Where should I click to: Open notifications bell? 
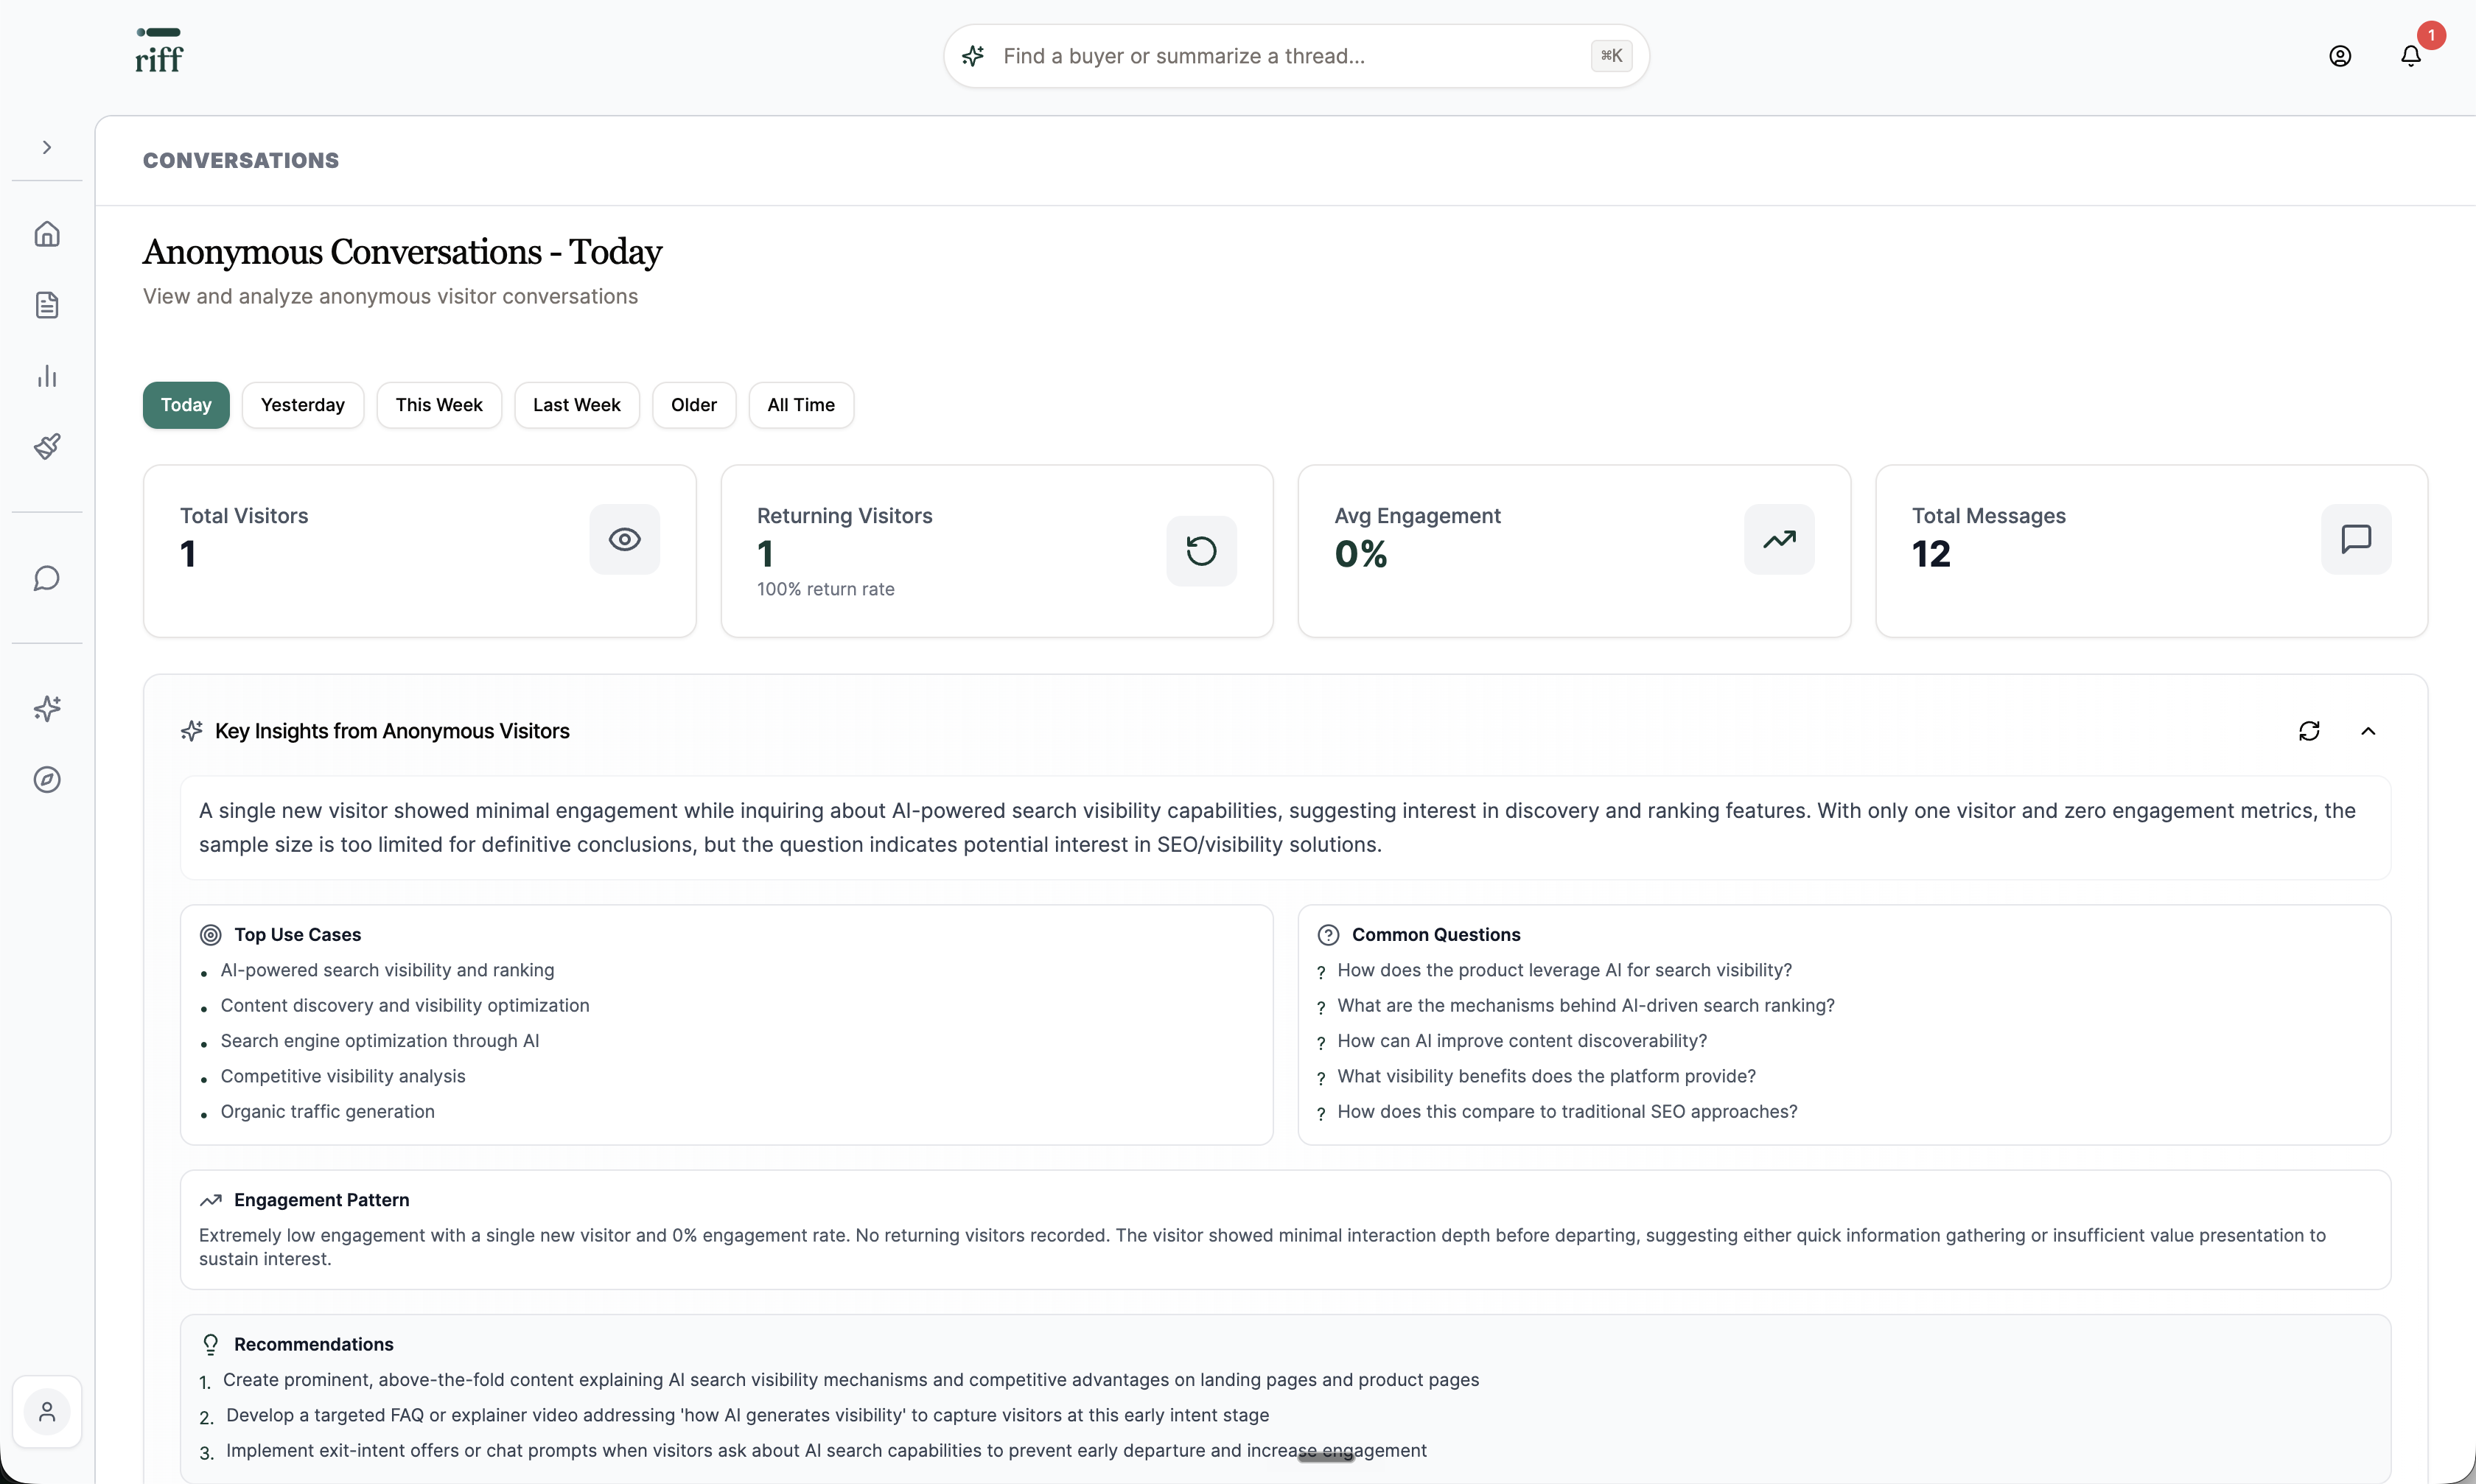tap(2411, 56)
